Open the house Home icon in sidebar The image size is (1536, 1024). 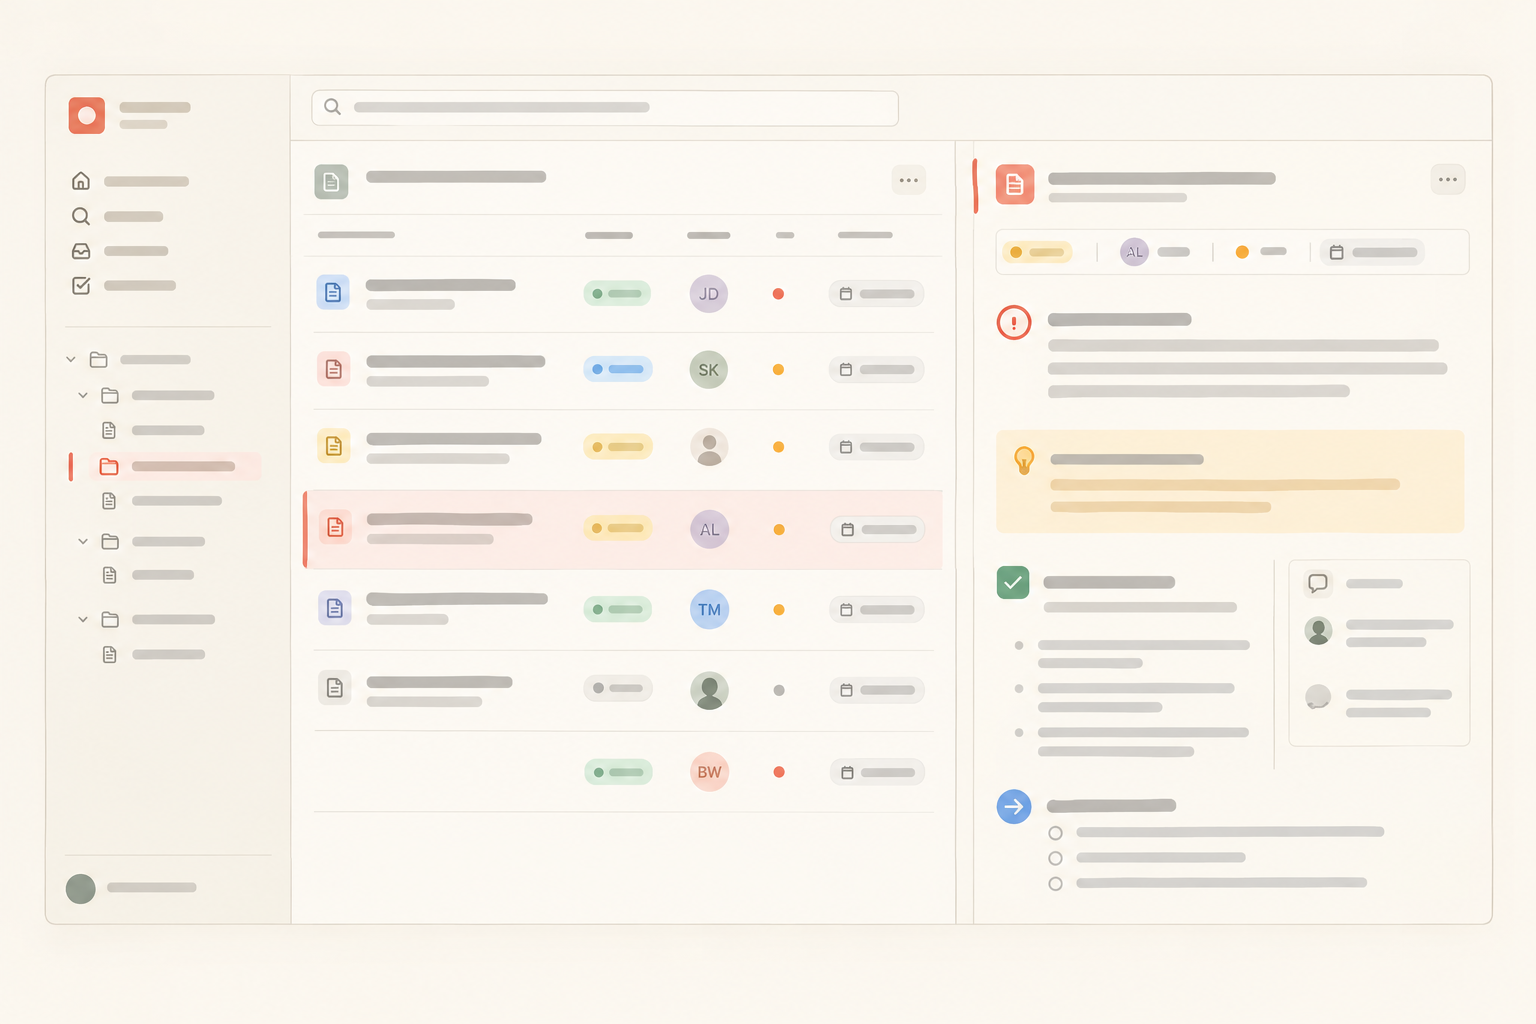pos(81,181)
